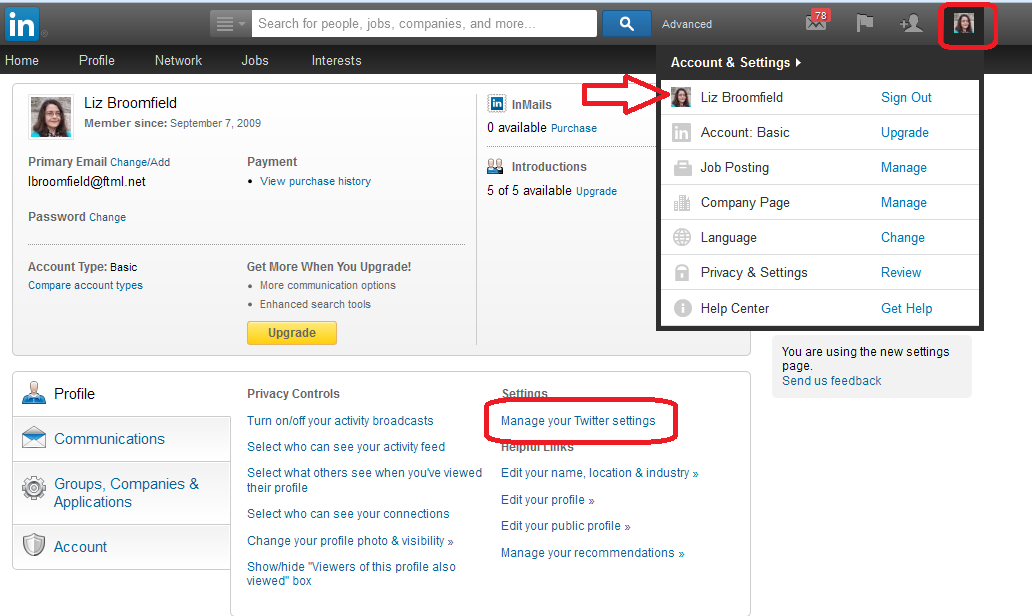Image resolution: width=1032 pixels, height=616 pixels.
Task: Click the Help Center info icon
Action: [x=682, y=308]
